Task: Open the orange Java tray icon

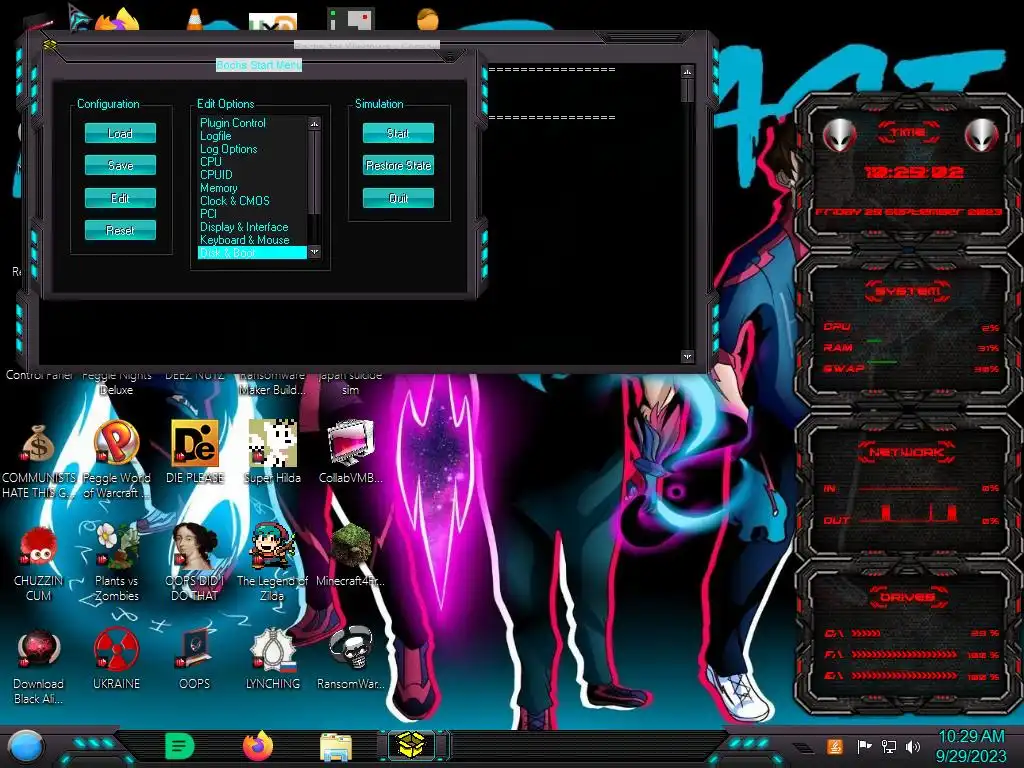Action: click(834, 746)
